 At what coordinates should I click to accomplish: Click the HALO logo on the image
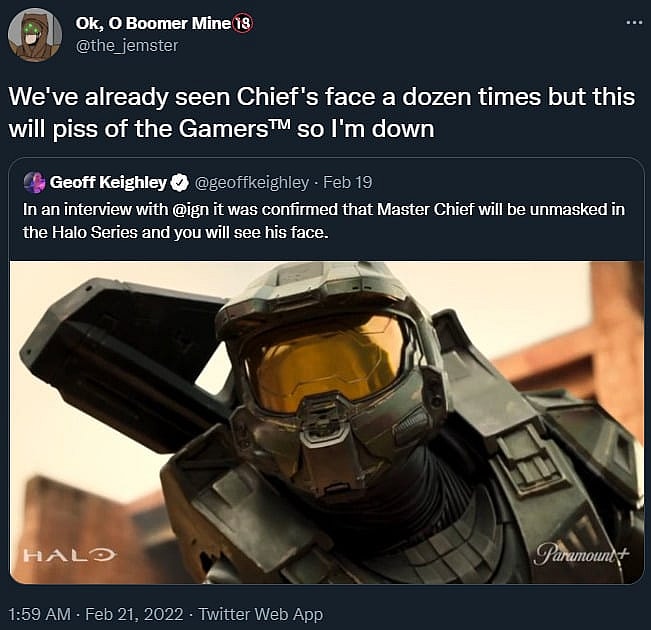[x=69, y=554]
